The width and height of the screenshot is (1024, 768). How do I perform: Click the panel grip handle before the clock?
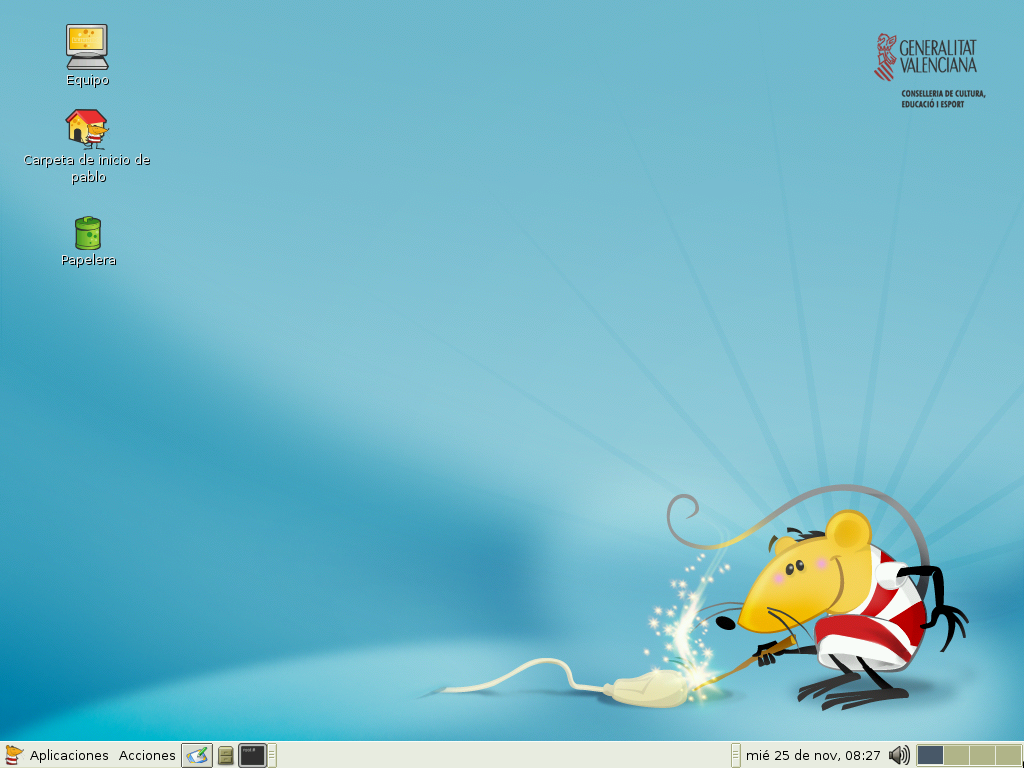(x=736, y=755)
